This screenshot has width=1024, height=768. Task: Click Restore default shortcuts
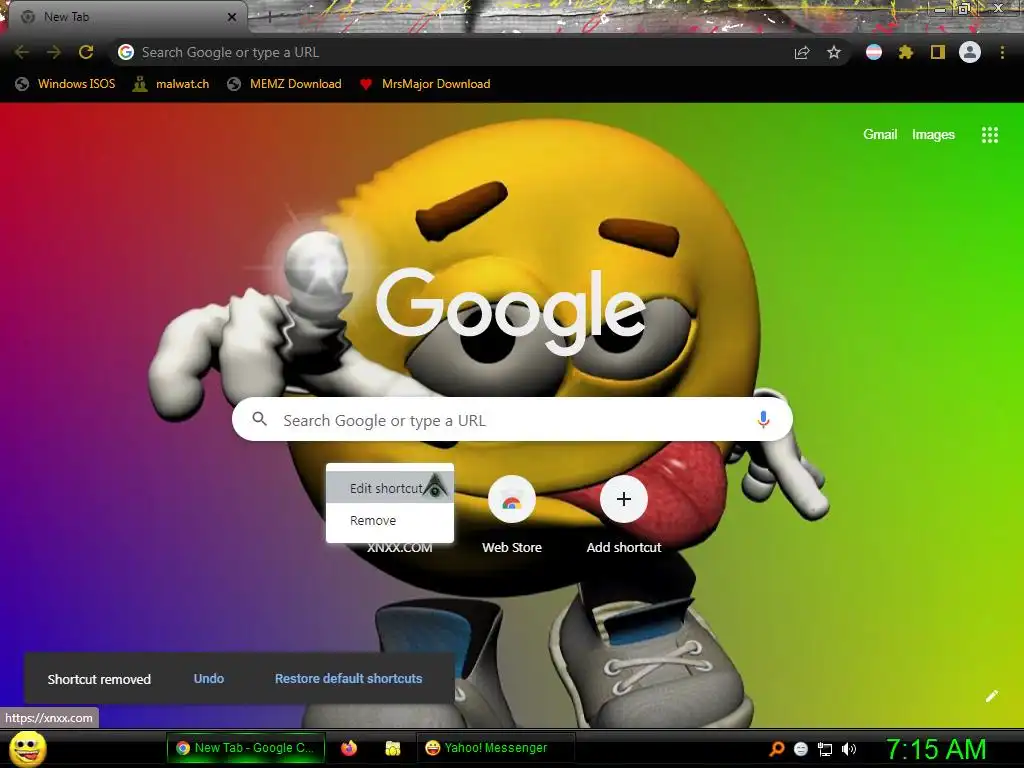pyautogui.click(x=348, y=679)
